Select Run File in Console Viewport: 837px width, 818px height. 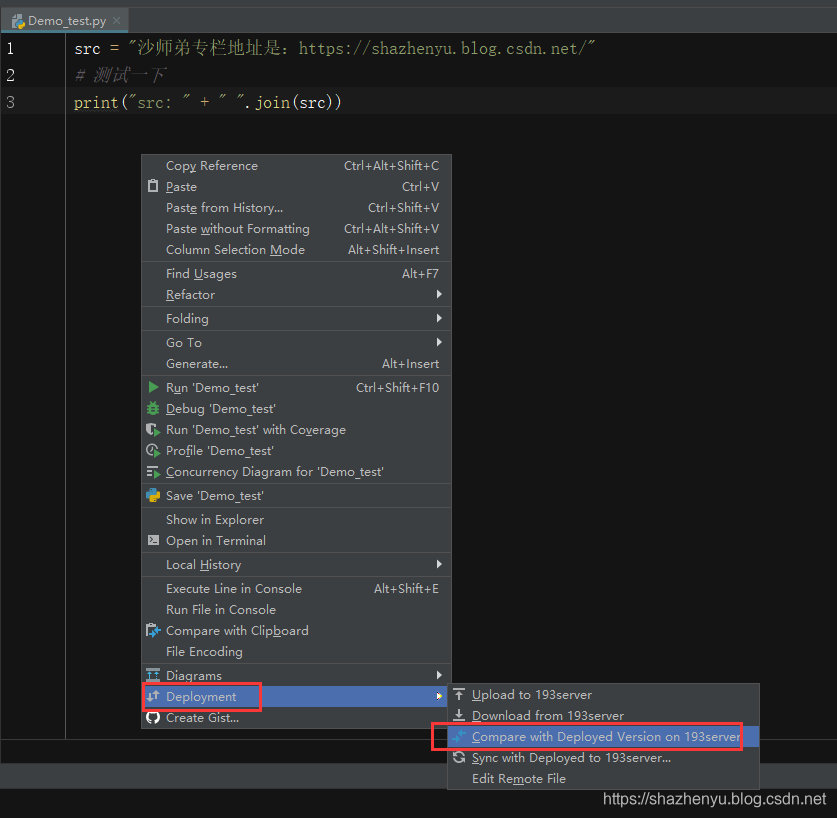click(296, 610)
